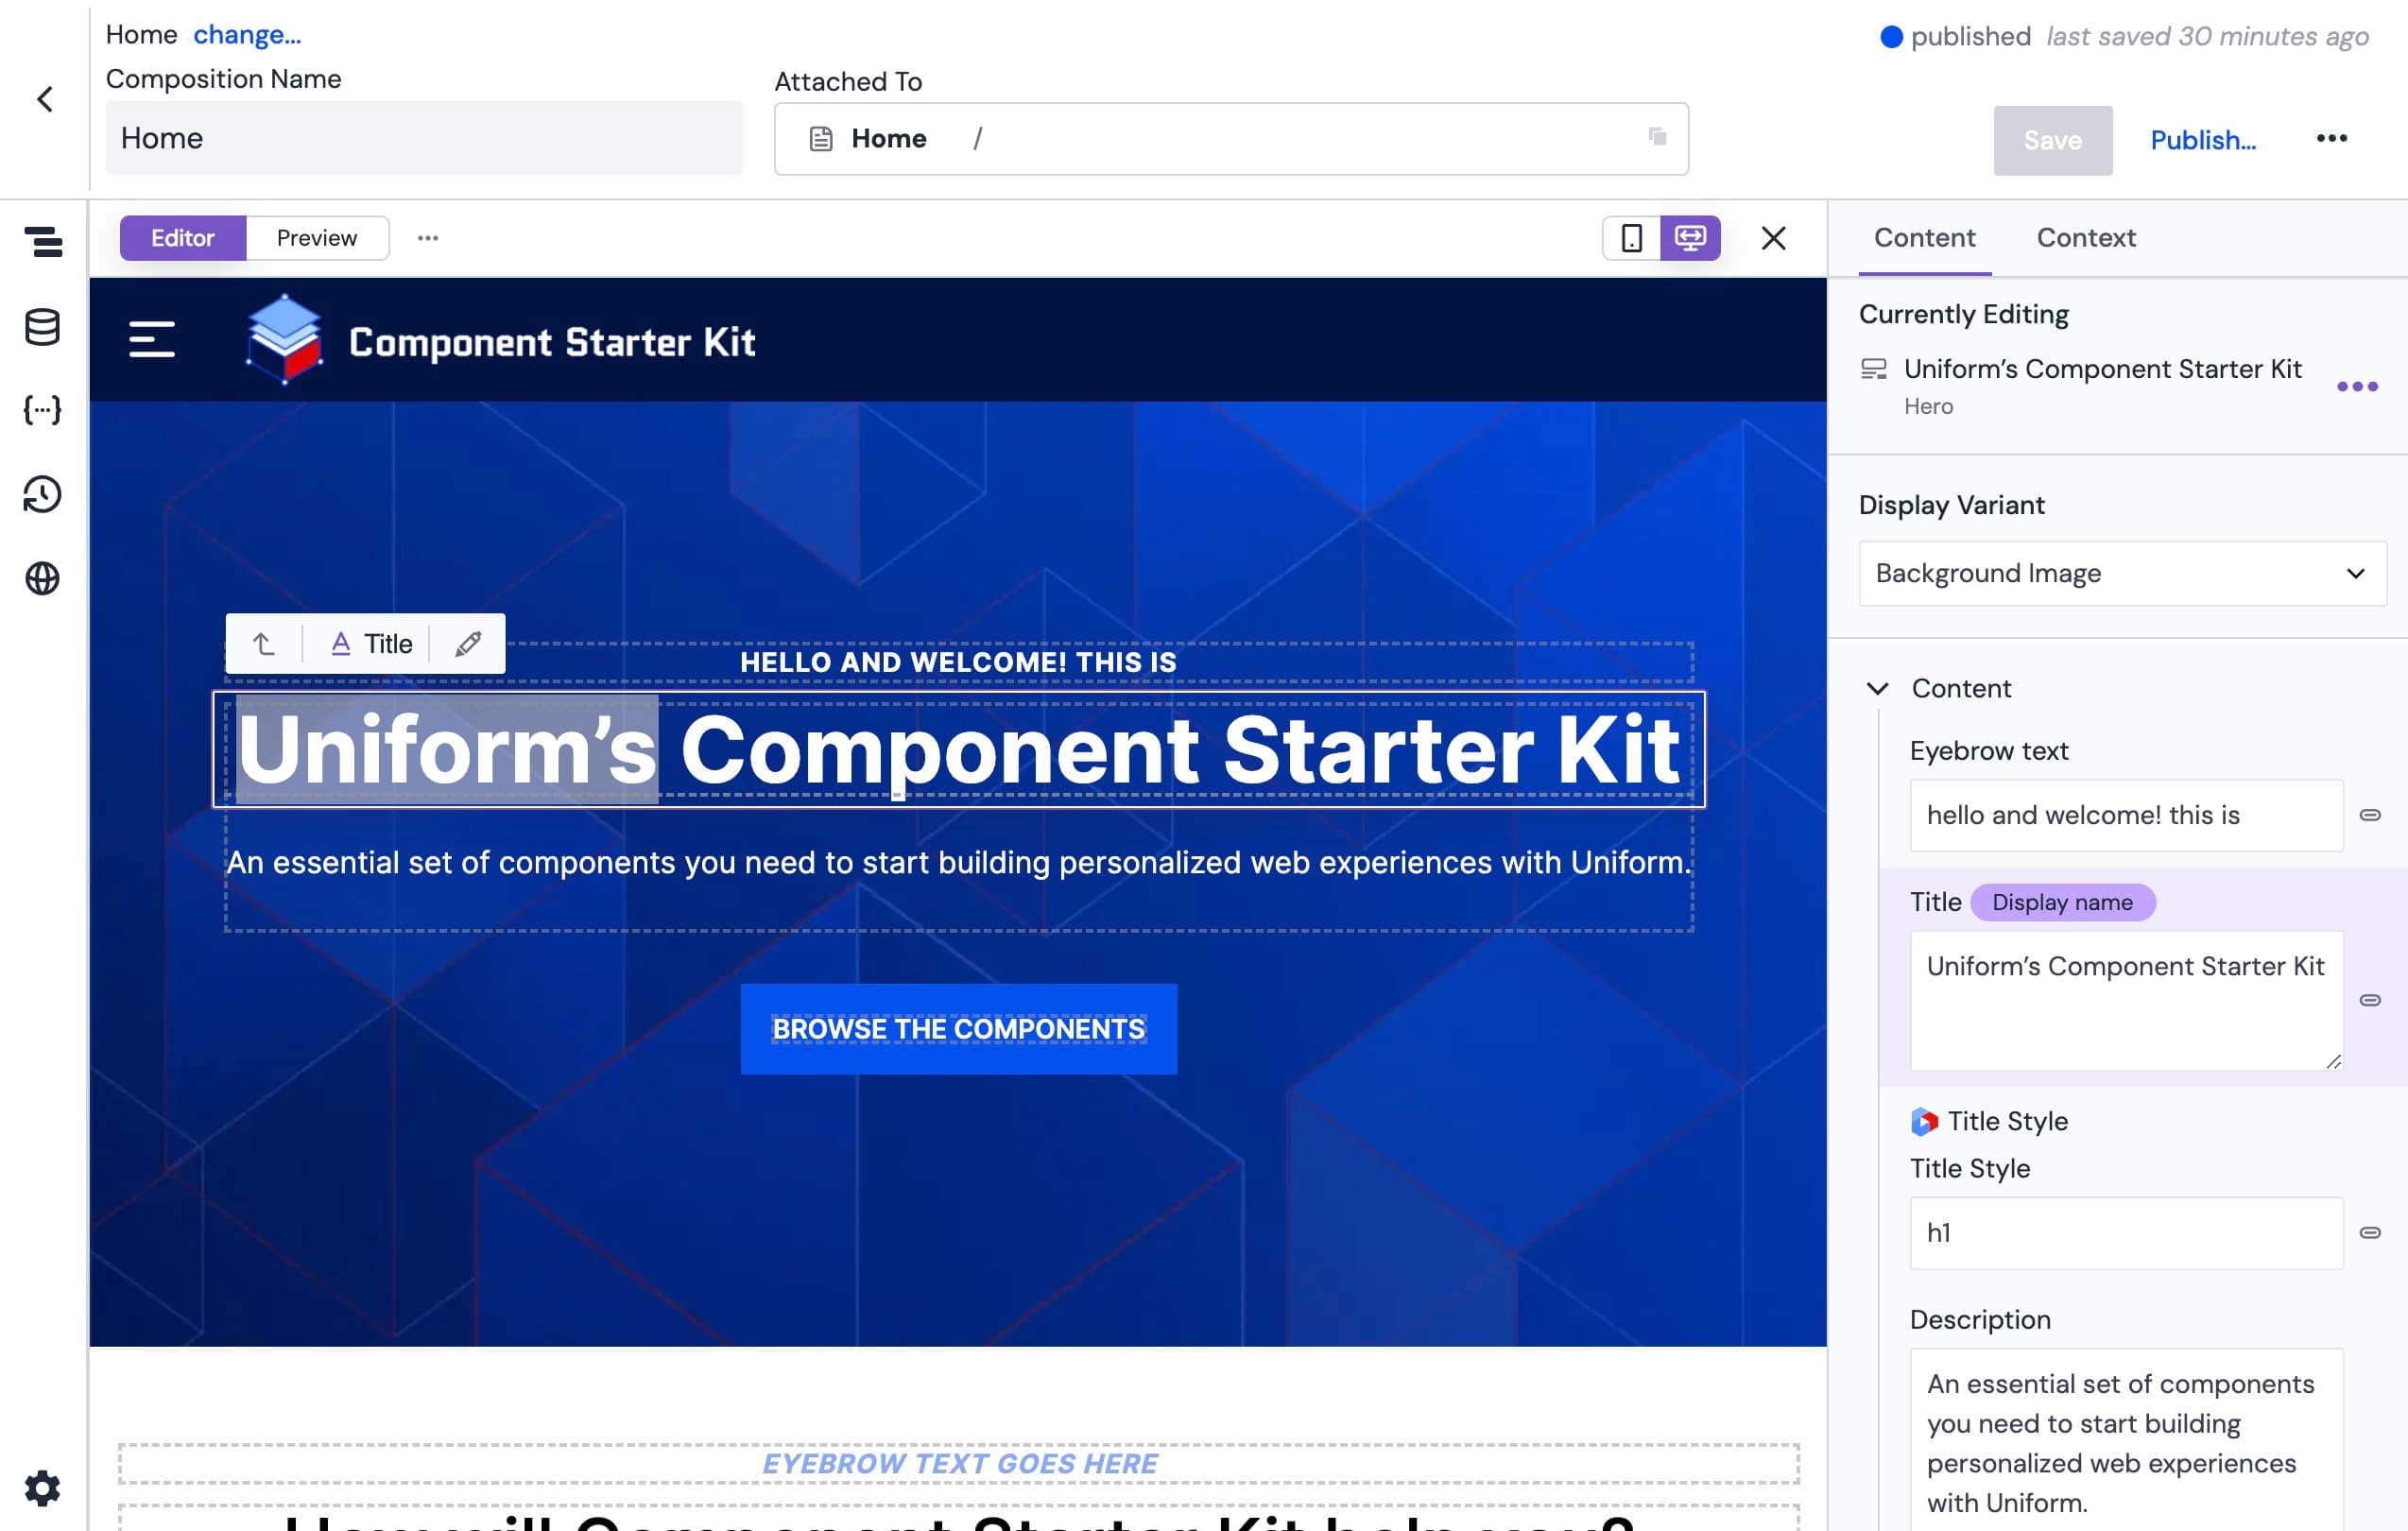Click Description textarea
Screen dimensions: 2408x1531
pos(2126,1440)
